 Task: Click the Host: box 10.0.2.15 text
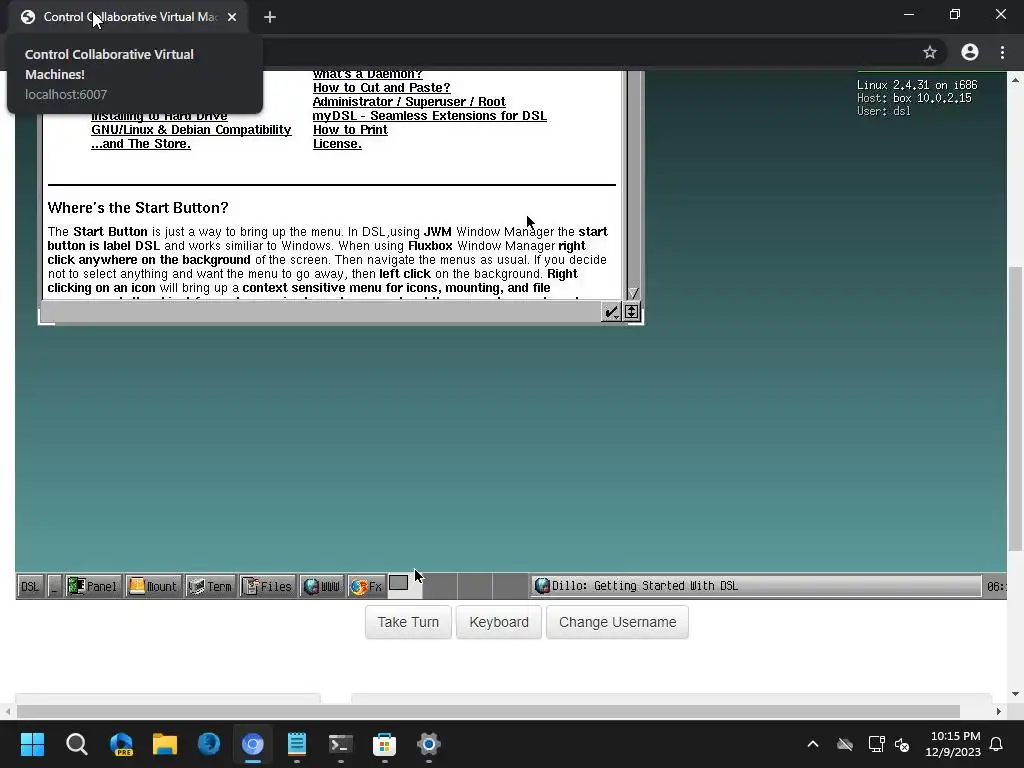(914, 98)
